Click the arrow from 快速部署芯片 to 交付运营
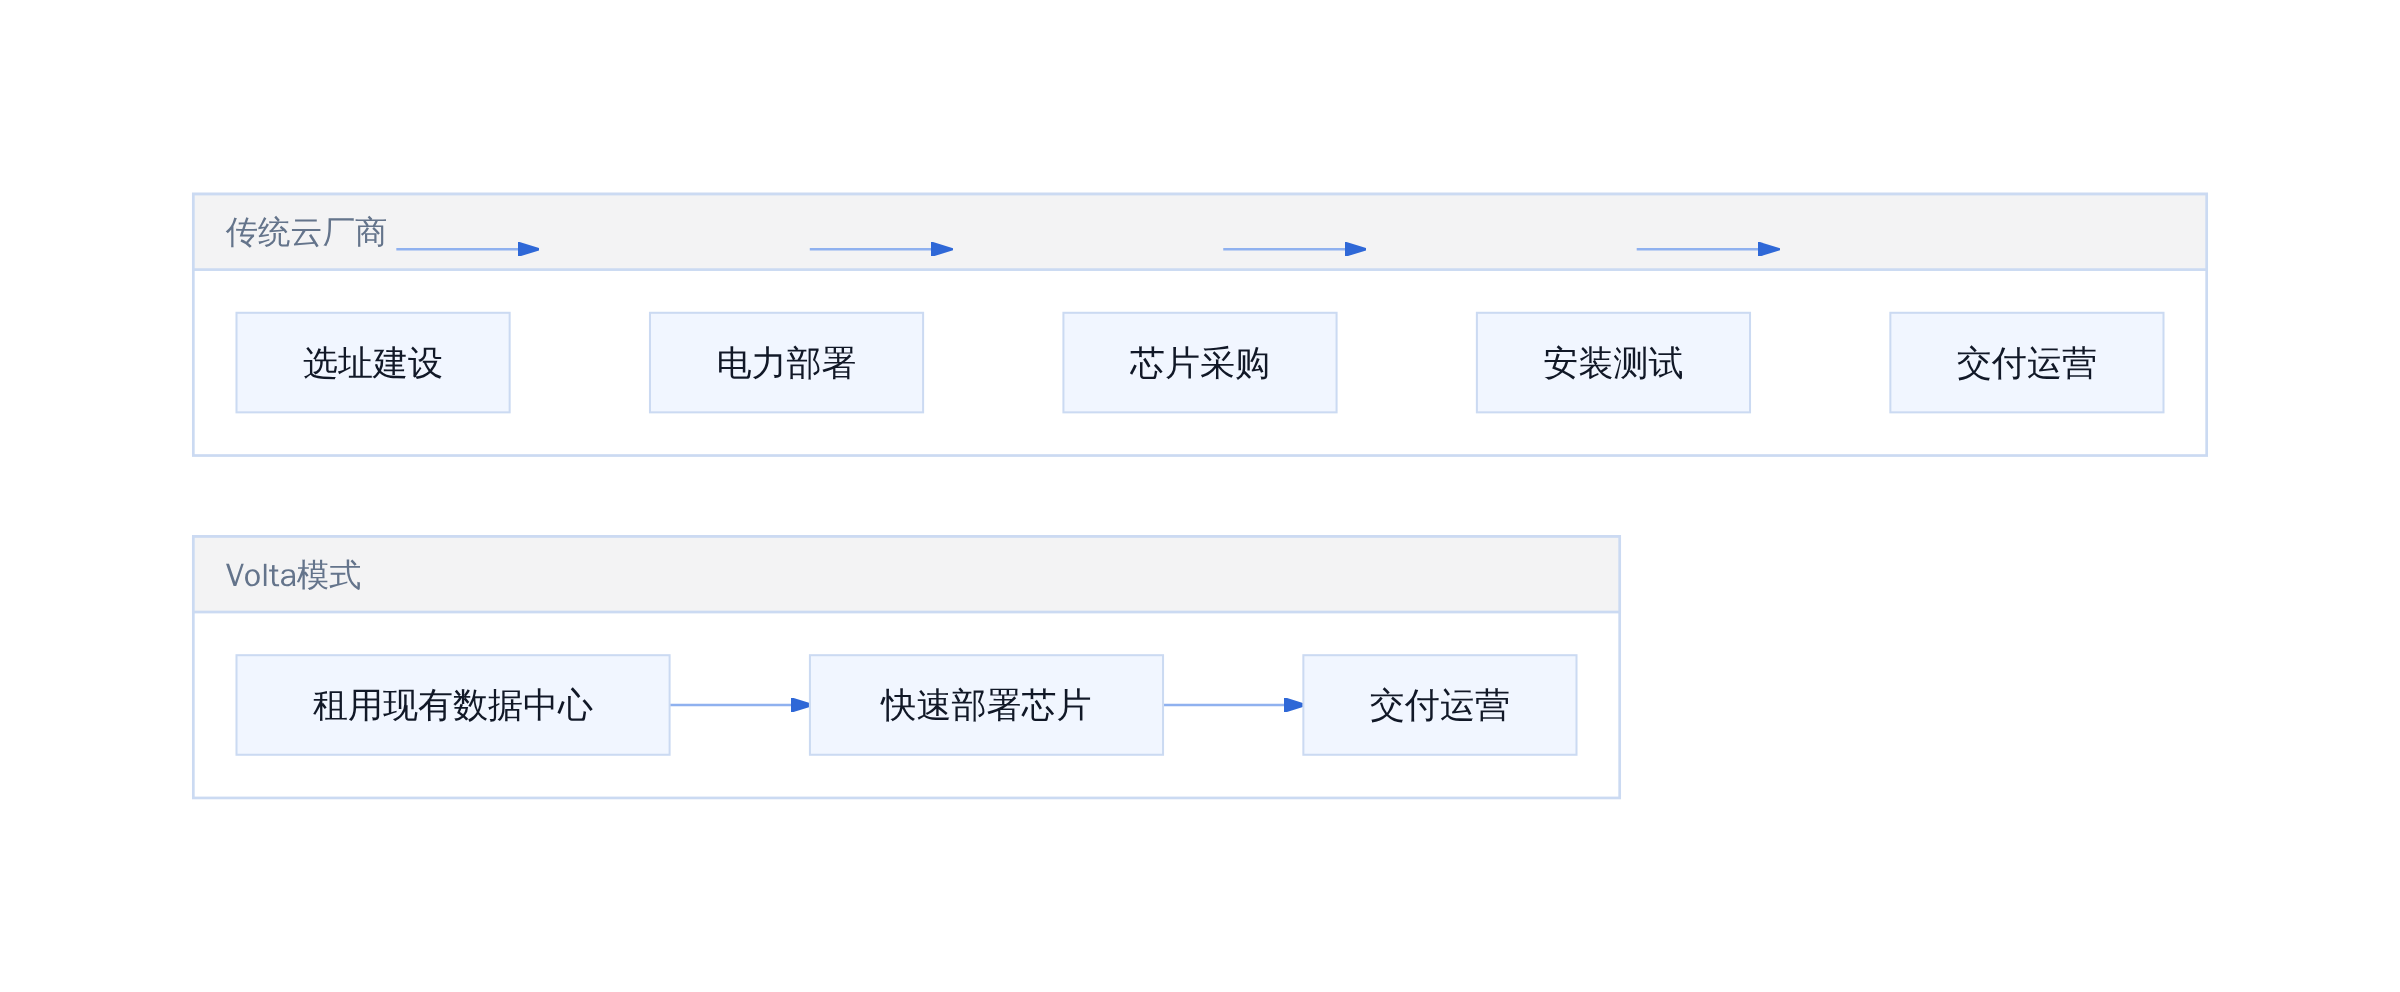Image resolution: width=2400 pixels, height=992 pixels. [1233, 705]
